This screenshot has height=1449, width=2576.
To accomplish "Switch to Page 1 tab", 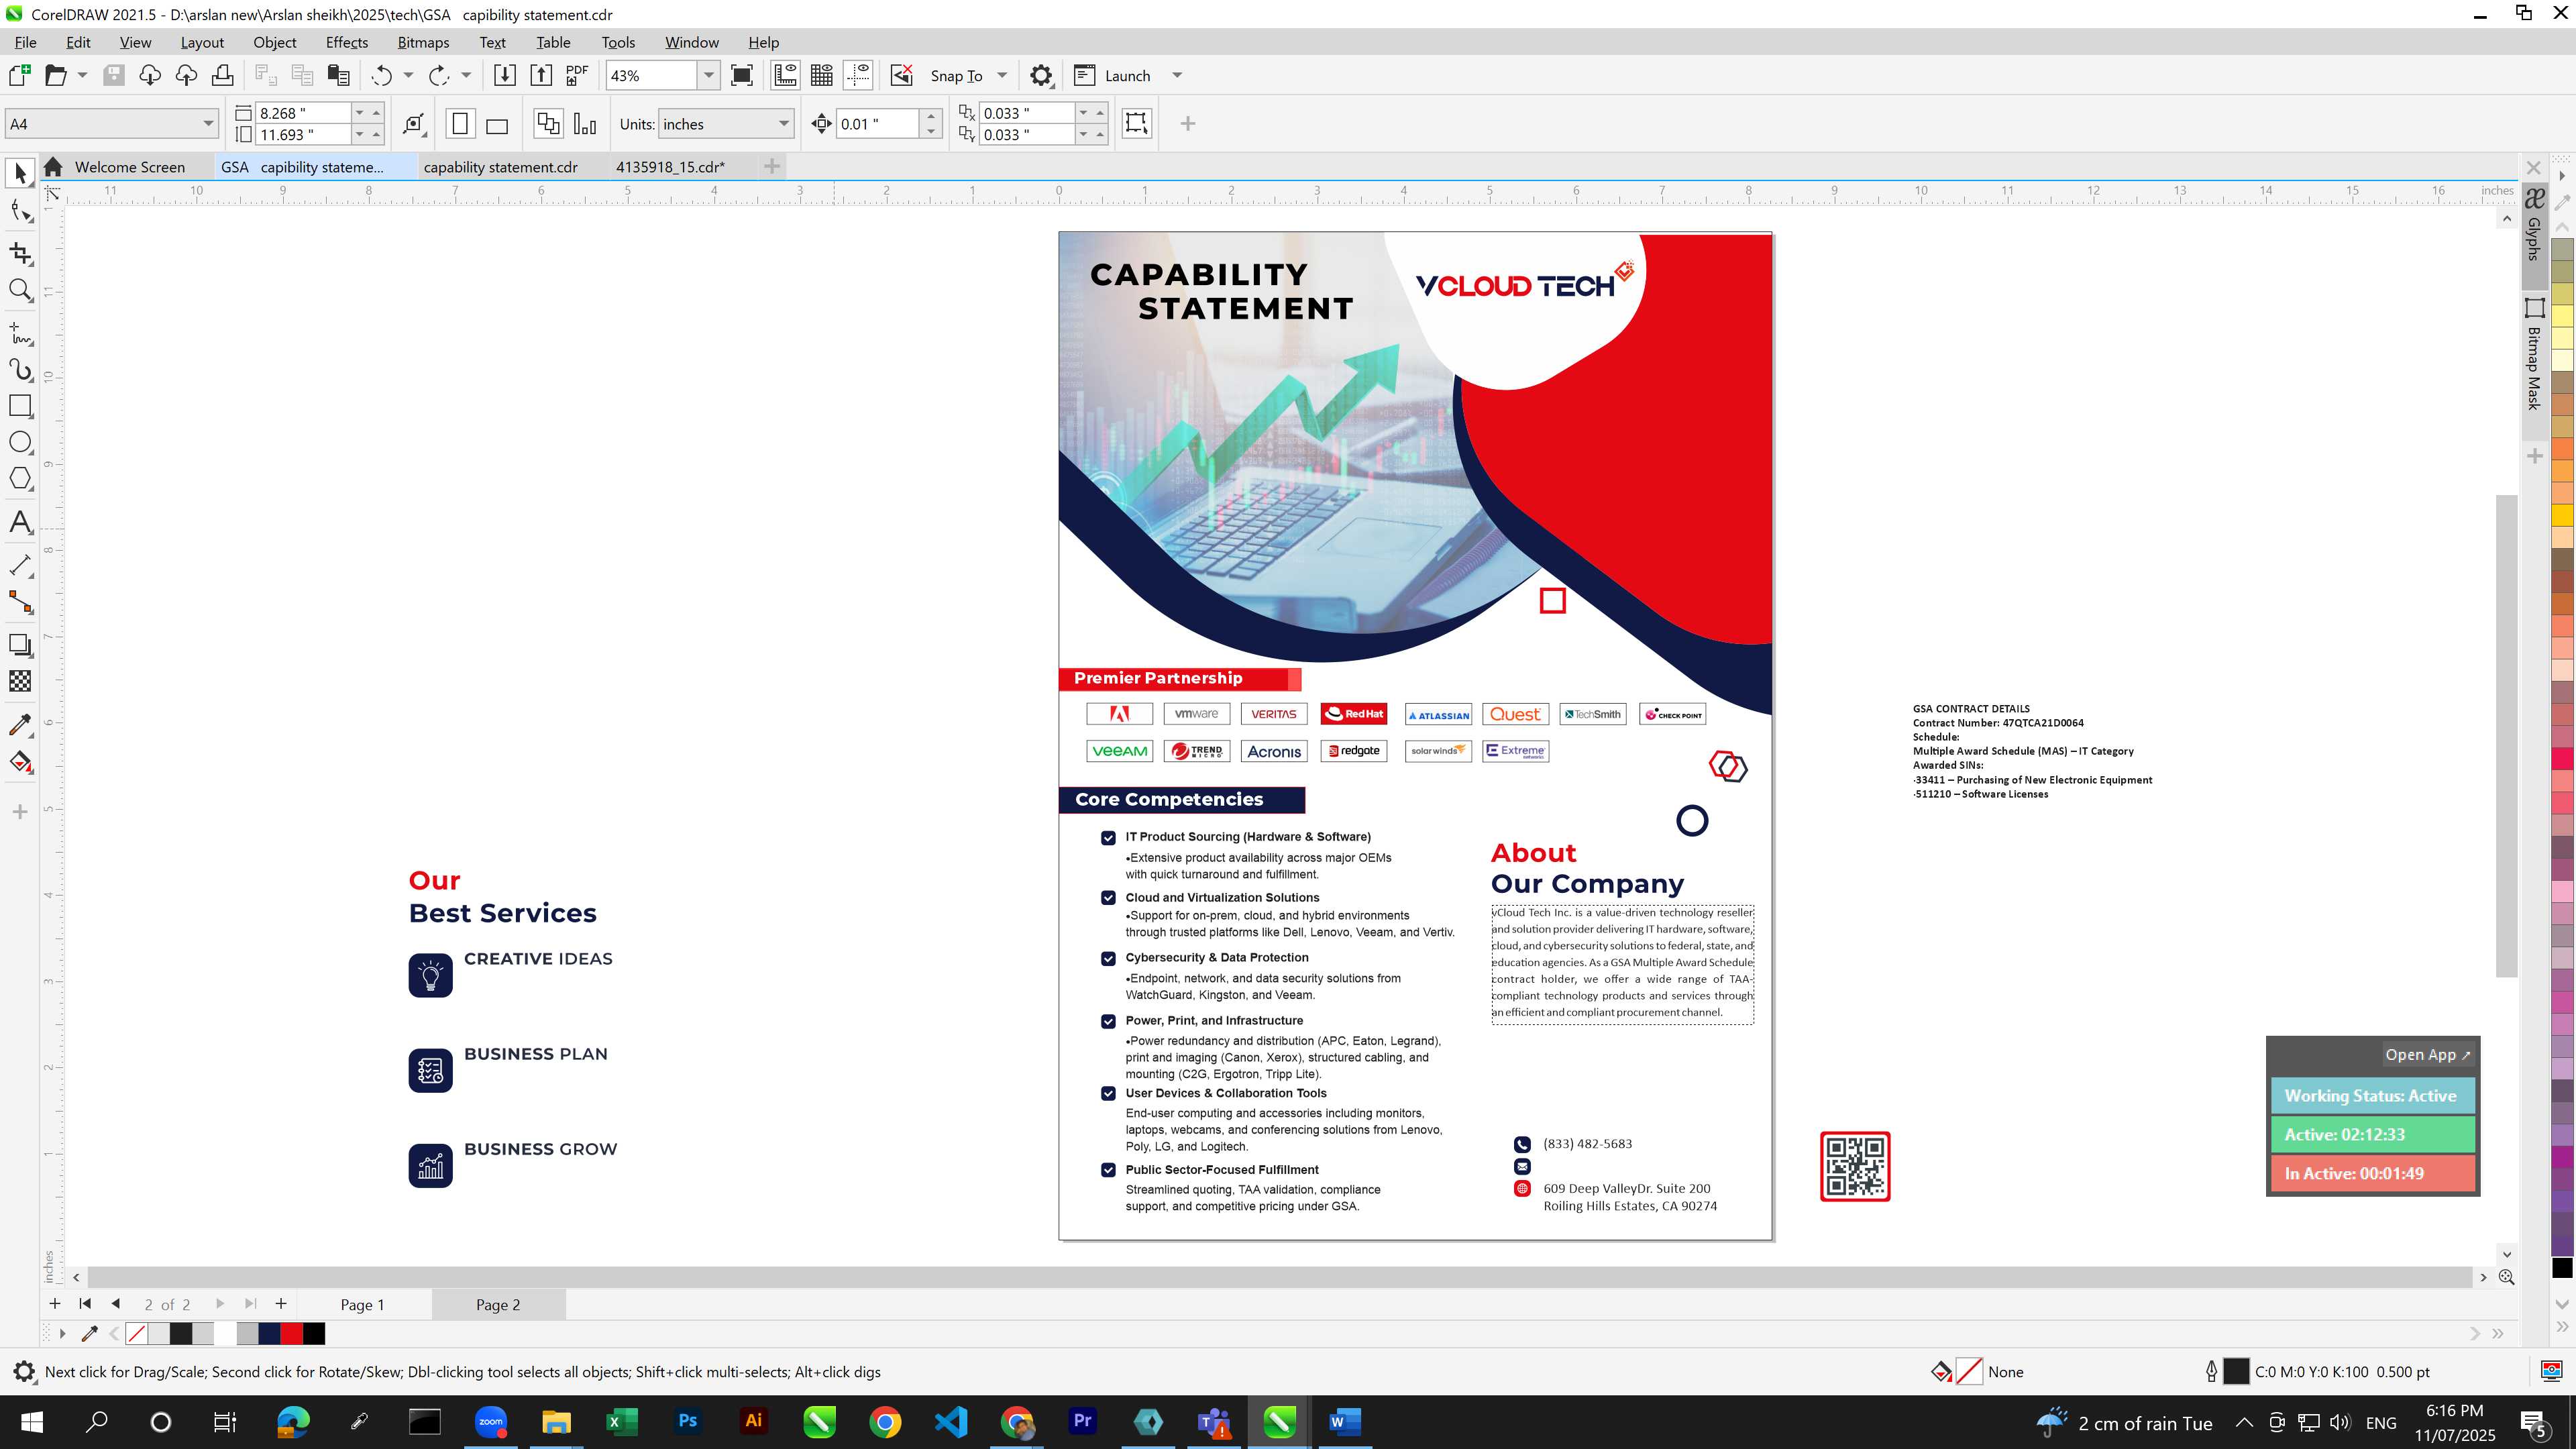I will 362,1304.
